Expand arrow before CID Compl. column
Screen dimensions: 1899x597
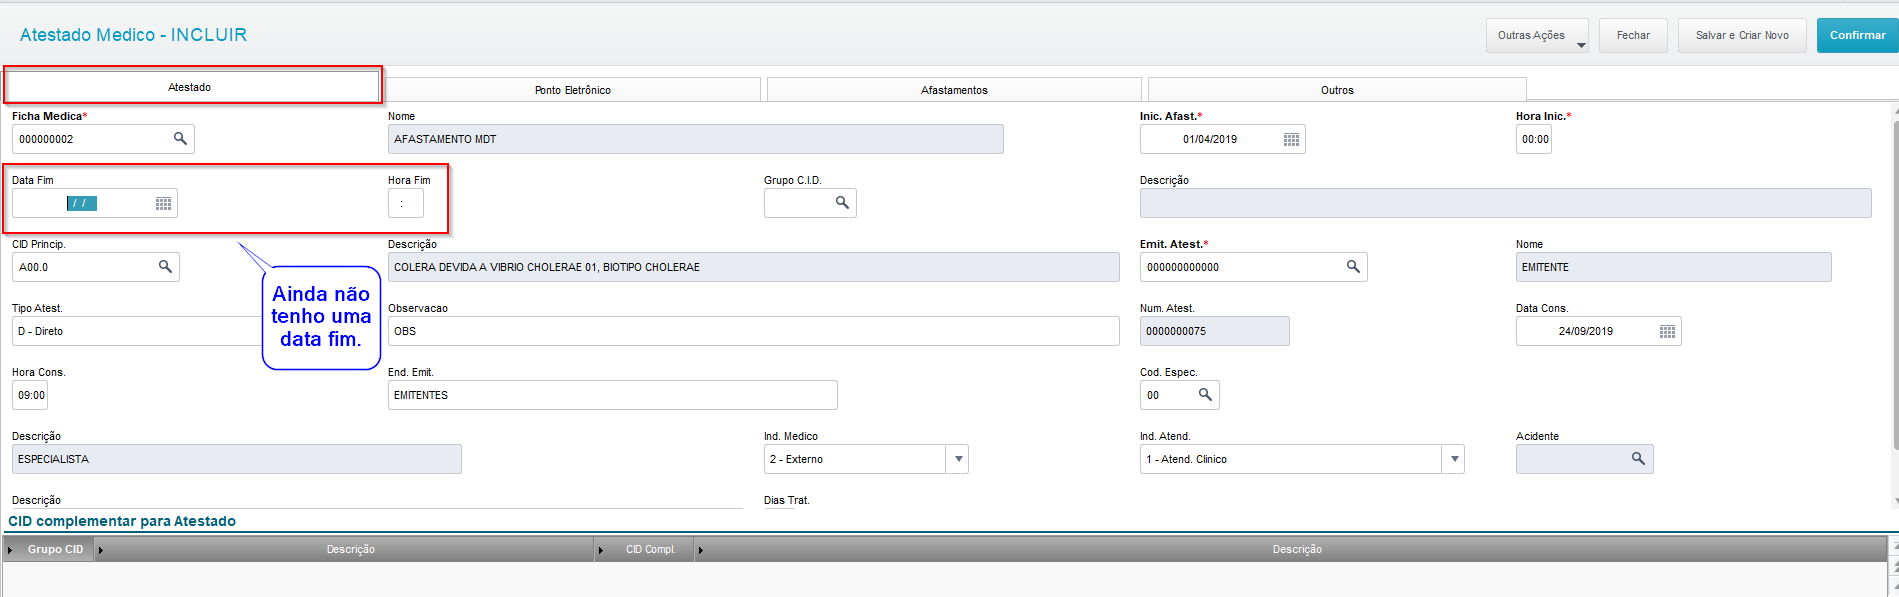[600, 550]
